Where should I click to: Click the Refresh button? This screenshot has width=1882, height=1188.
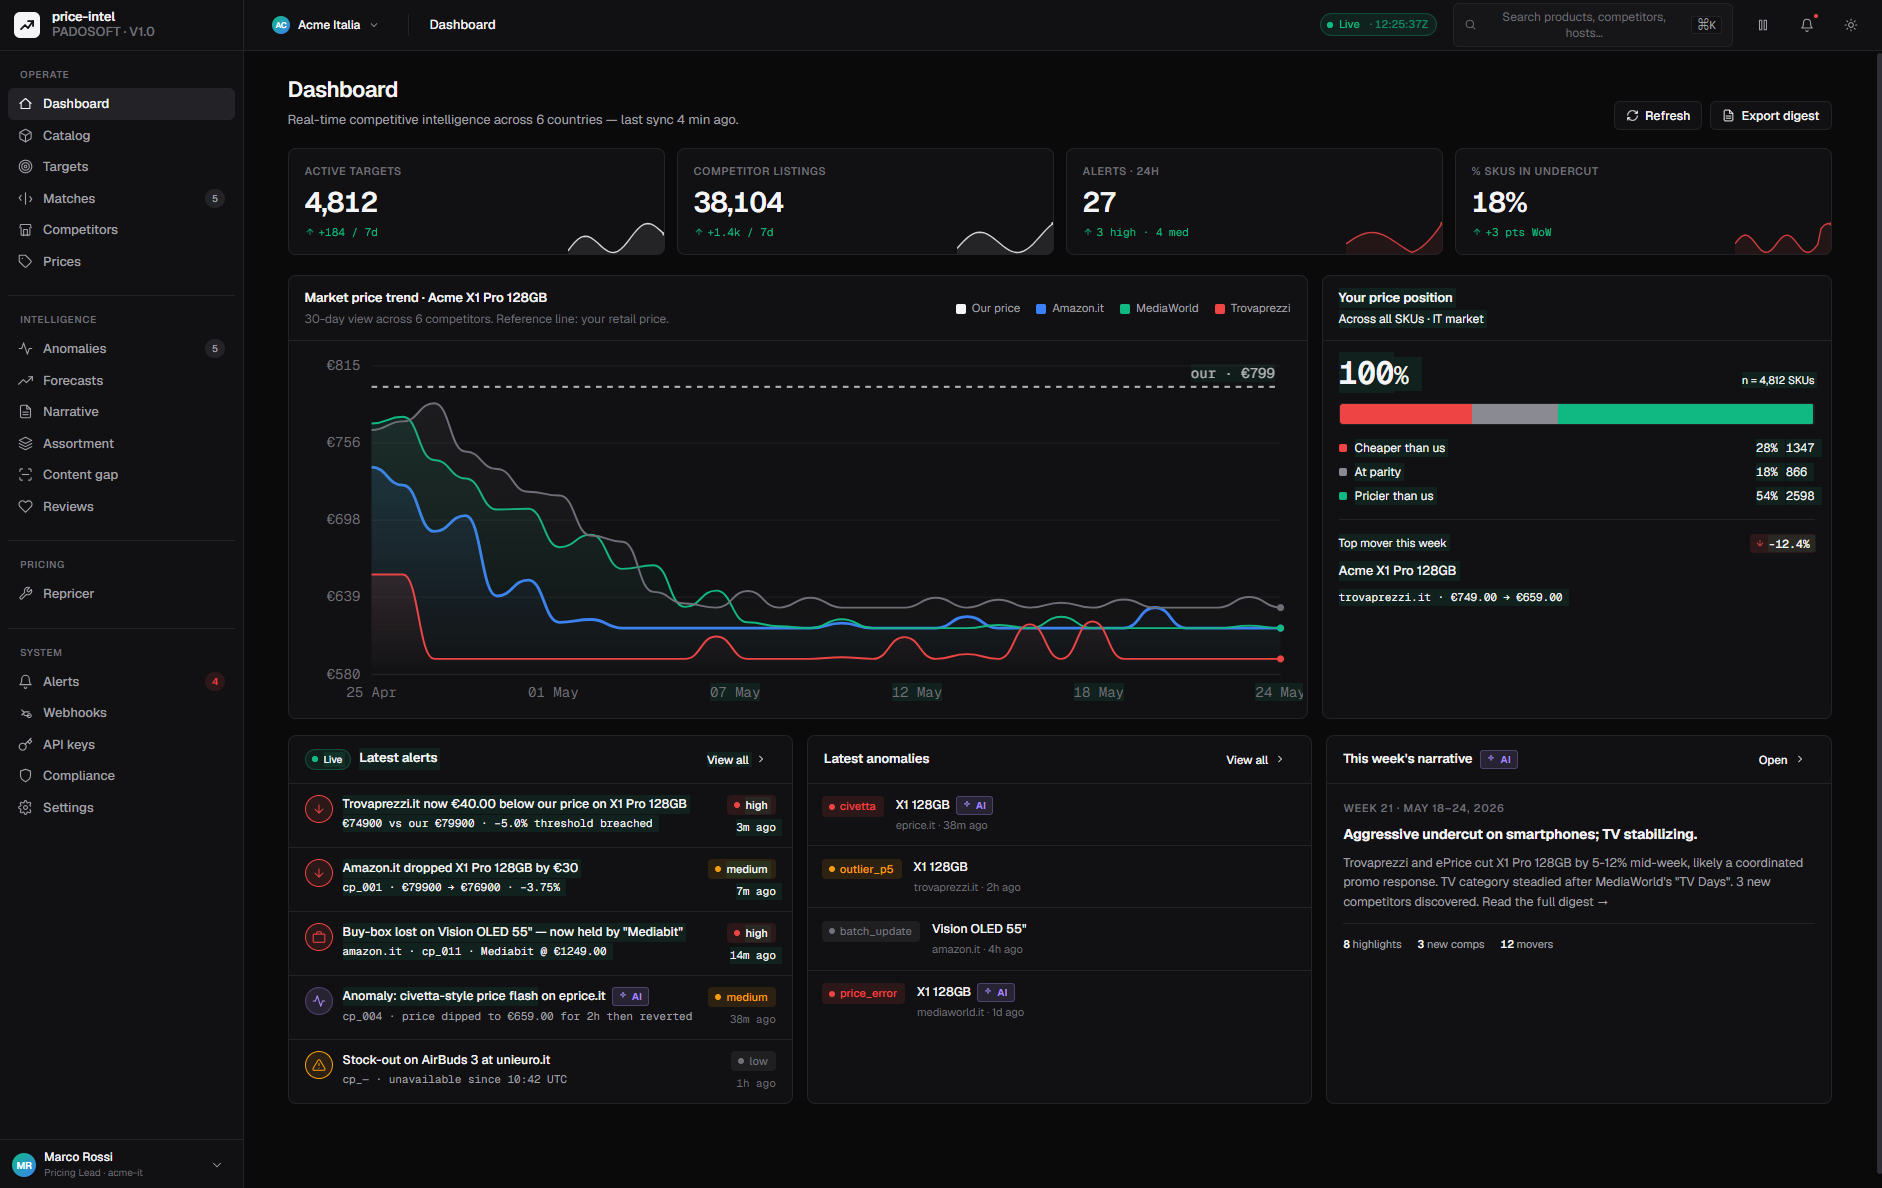(1658, 116)
